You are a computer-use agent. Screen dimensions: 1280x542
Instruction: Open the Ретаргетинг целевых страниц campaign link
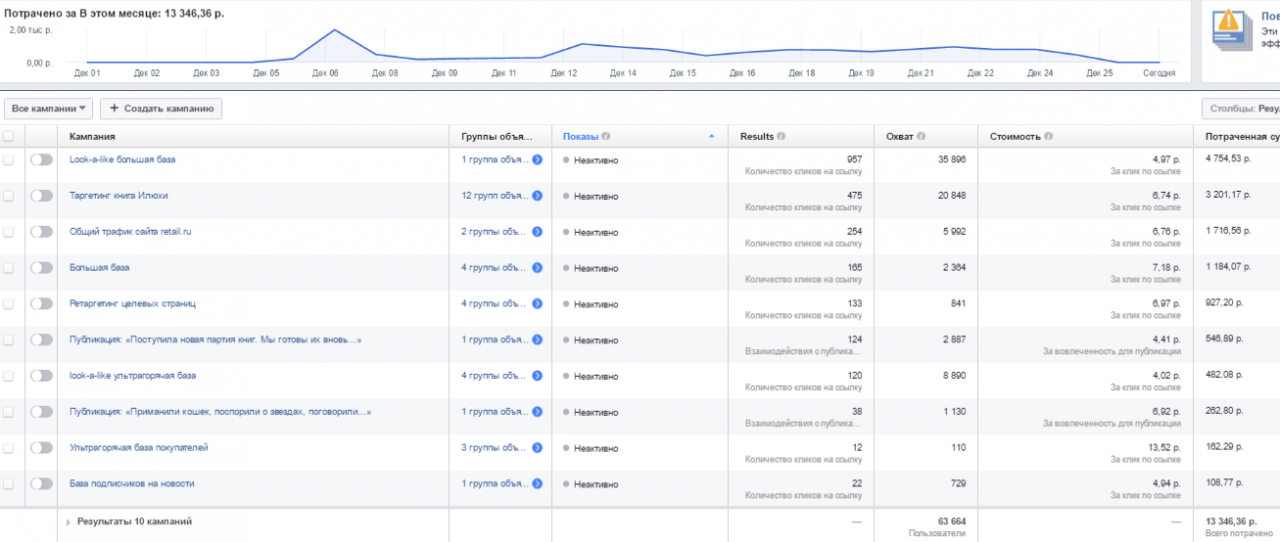click(132, 303)
